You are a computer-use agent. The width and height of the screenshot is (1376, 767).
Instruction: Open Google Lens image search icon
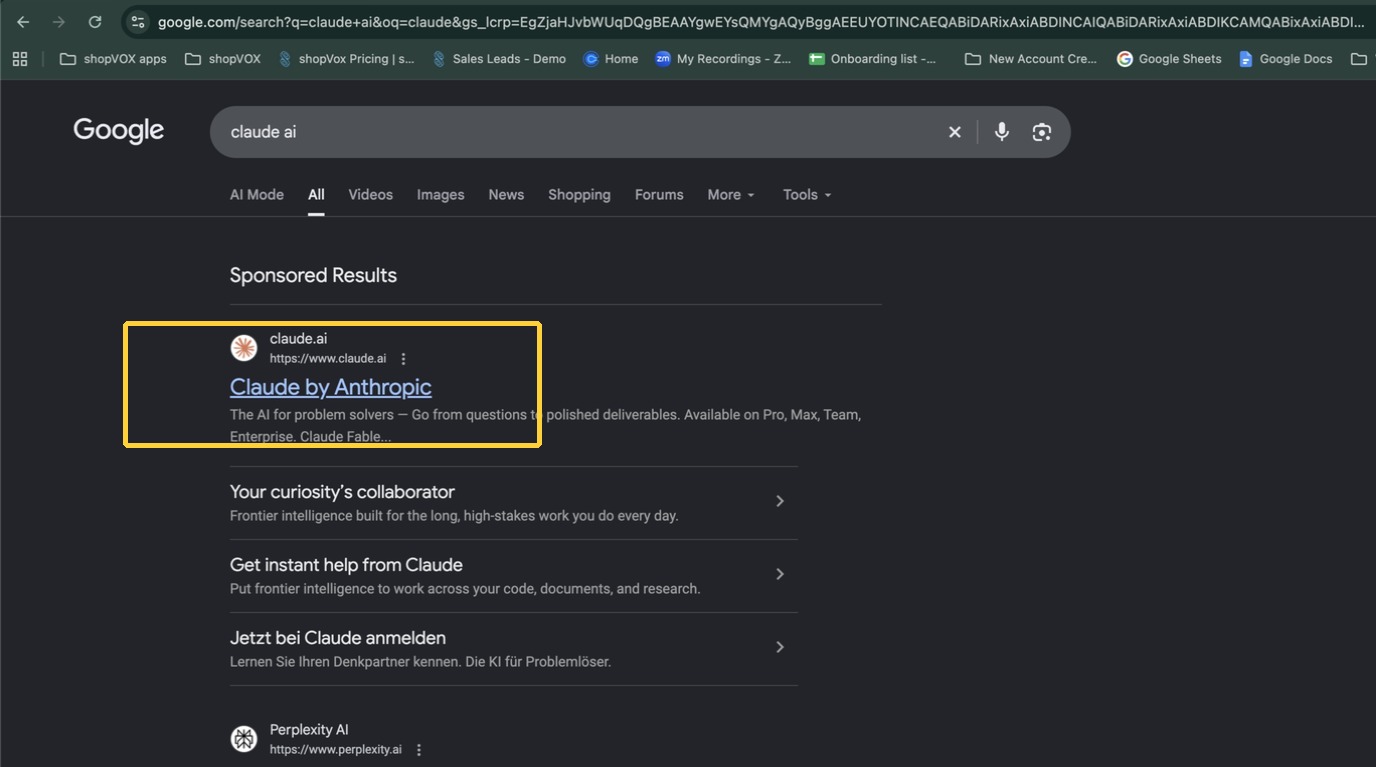(x=1042, y=132)
